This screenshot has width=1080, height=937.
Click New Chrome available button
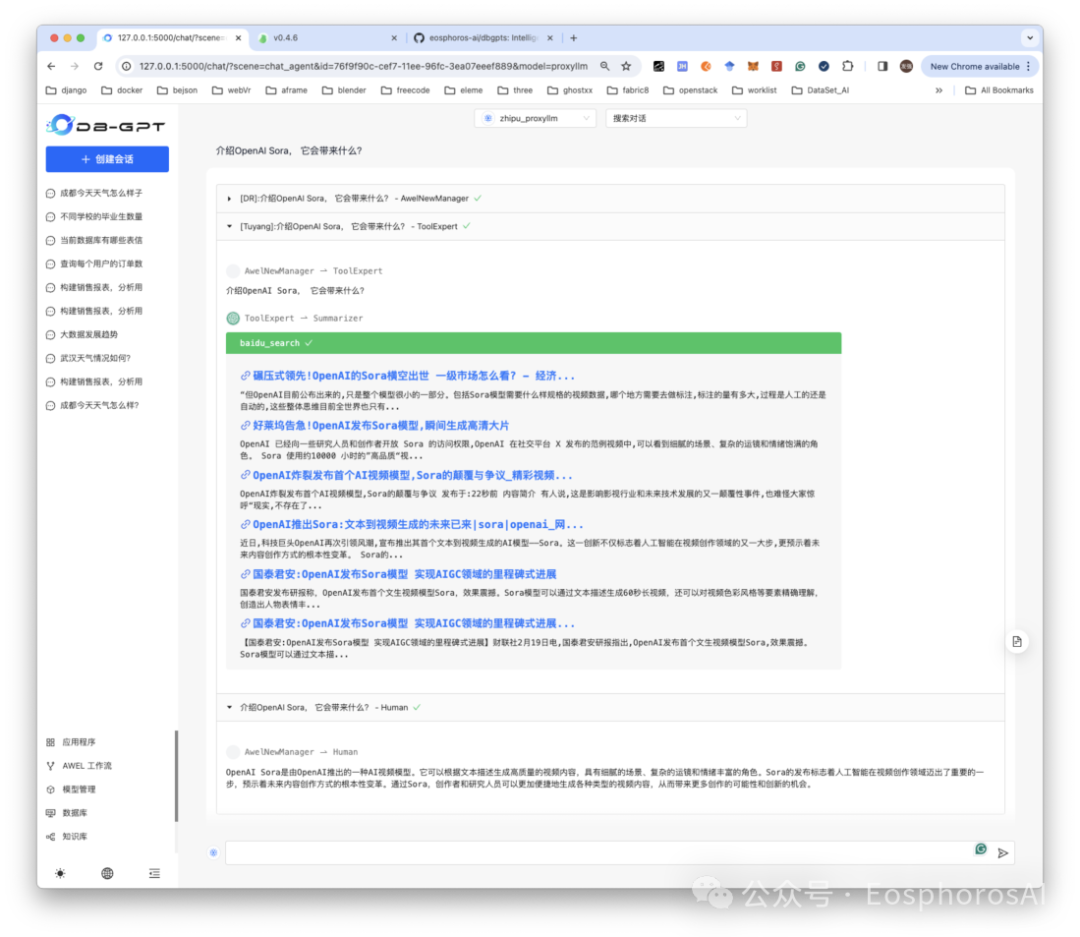979,66
